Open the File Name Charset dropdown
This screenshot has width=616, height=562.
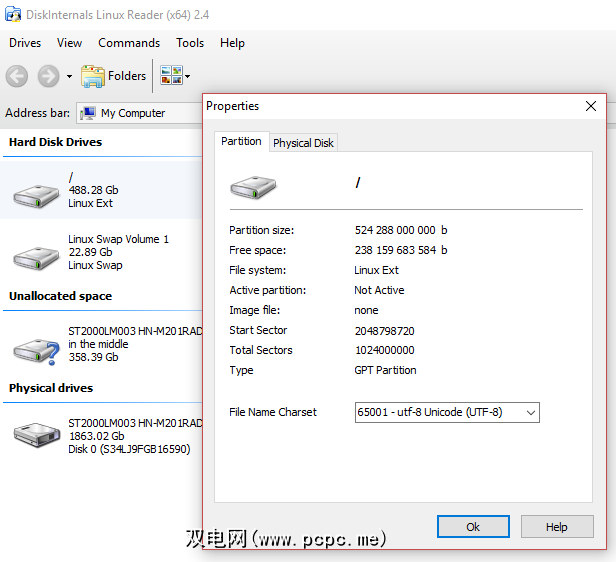pos(447,412)
